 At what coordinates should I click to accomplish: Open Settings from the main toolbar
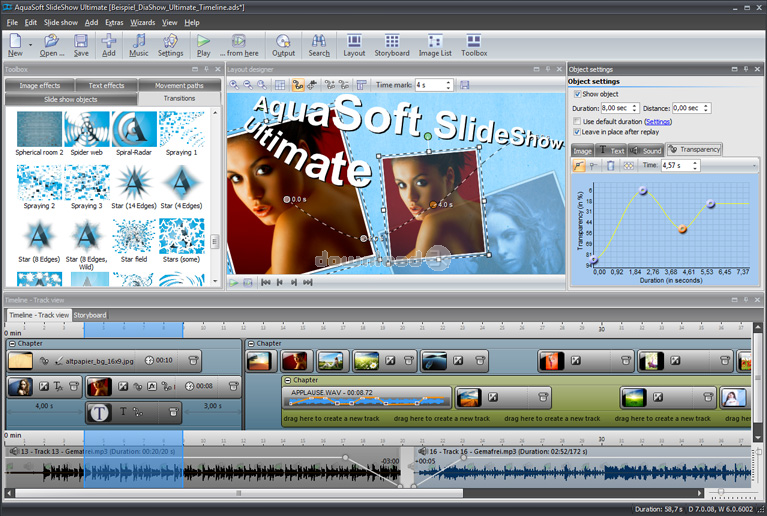click(170, 45)
